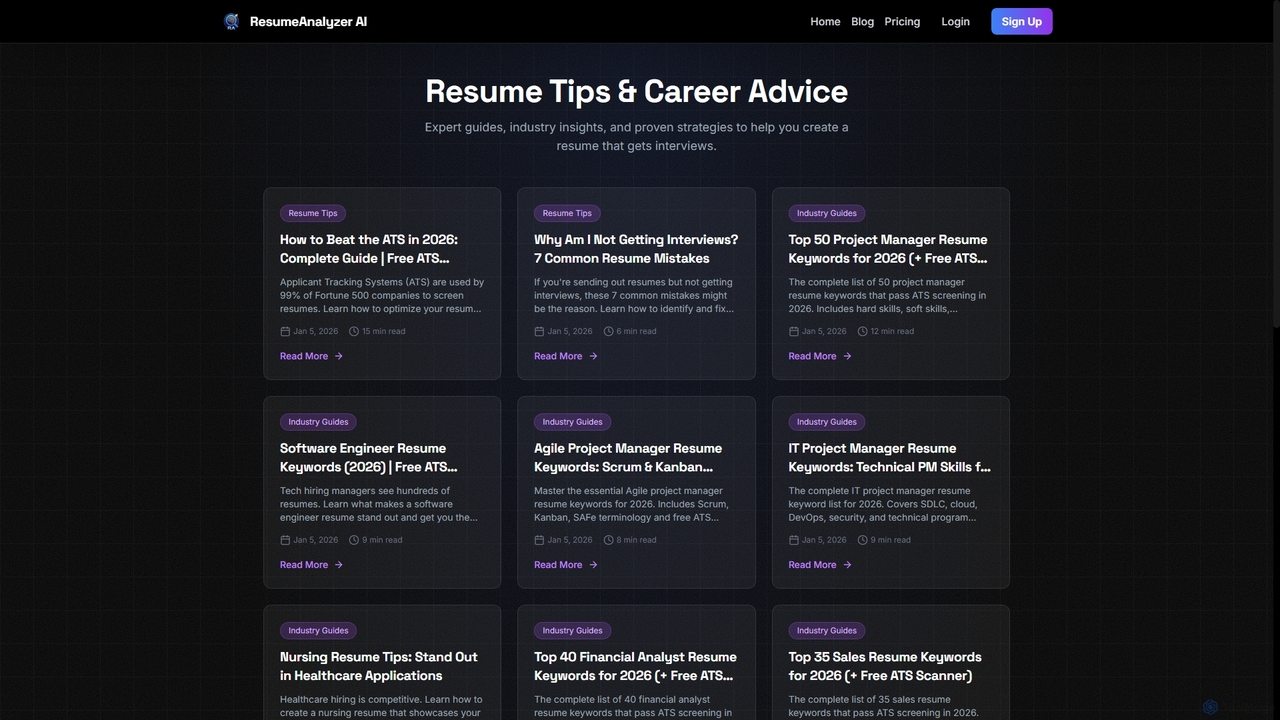Screen dimensions: 1280x720
Task: Select Industry Guides tag on IT Project Manager card
Action: [826, 422]
